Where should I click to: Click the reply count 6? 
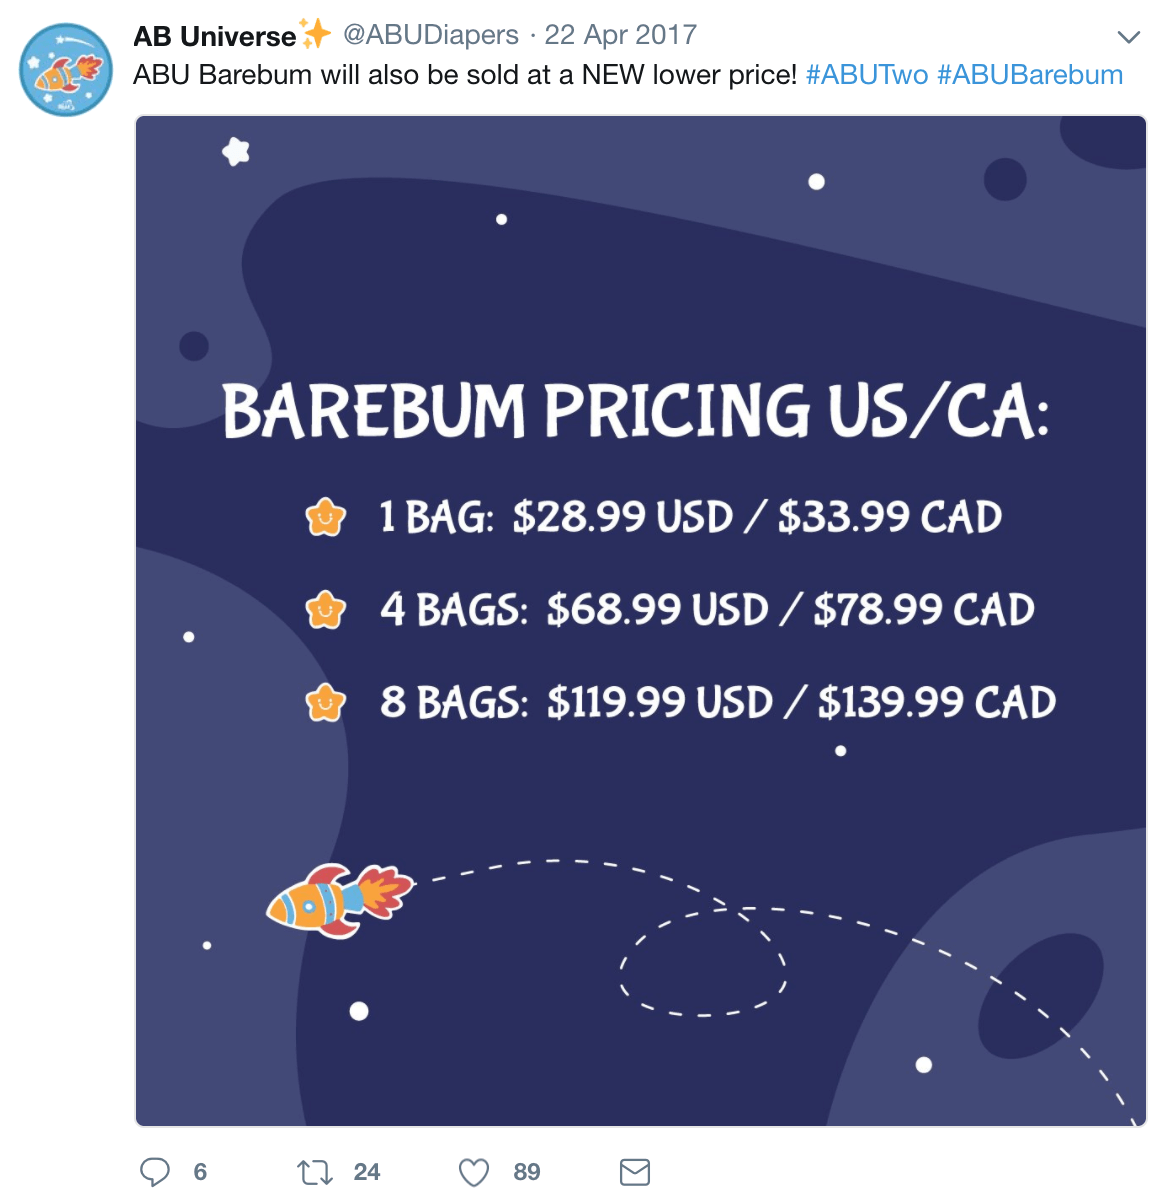pyautogui.click(x=200, y=1172)
